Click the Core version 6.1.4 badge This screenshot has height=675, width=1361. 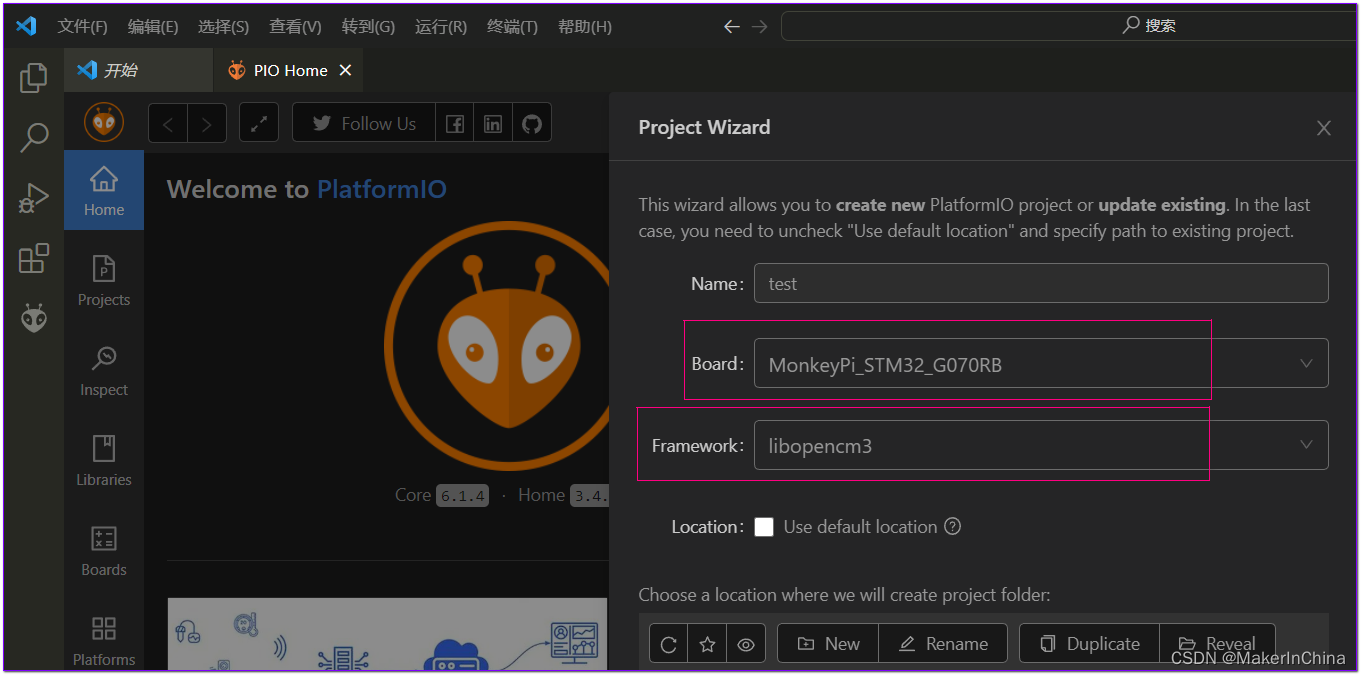(462, 495)
